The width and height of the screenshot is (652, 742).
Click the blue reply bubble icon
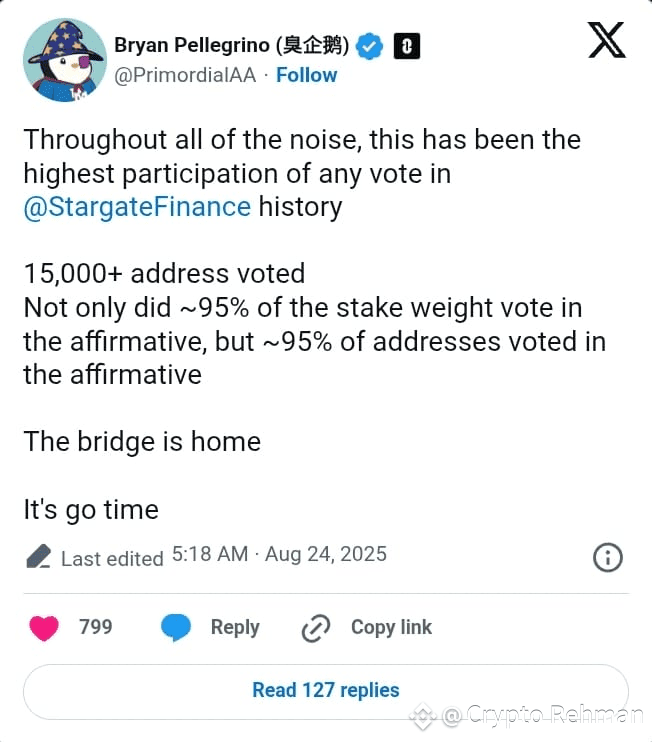point(176,628)
